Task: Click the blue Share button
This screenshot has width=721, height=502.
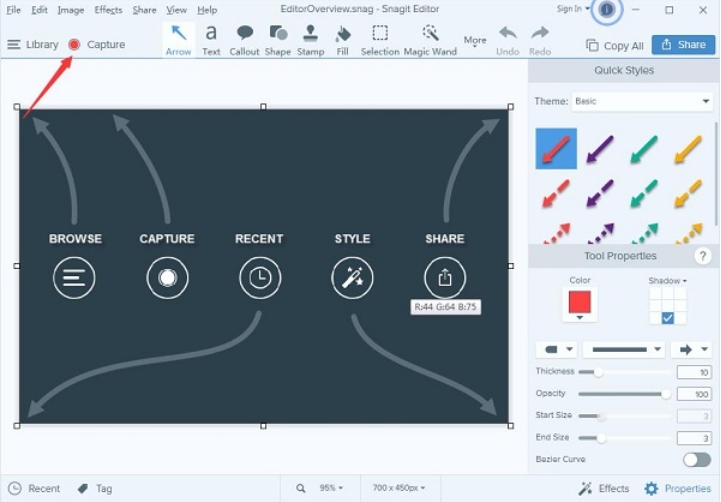Action: (x=683, y=45)
